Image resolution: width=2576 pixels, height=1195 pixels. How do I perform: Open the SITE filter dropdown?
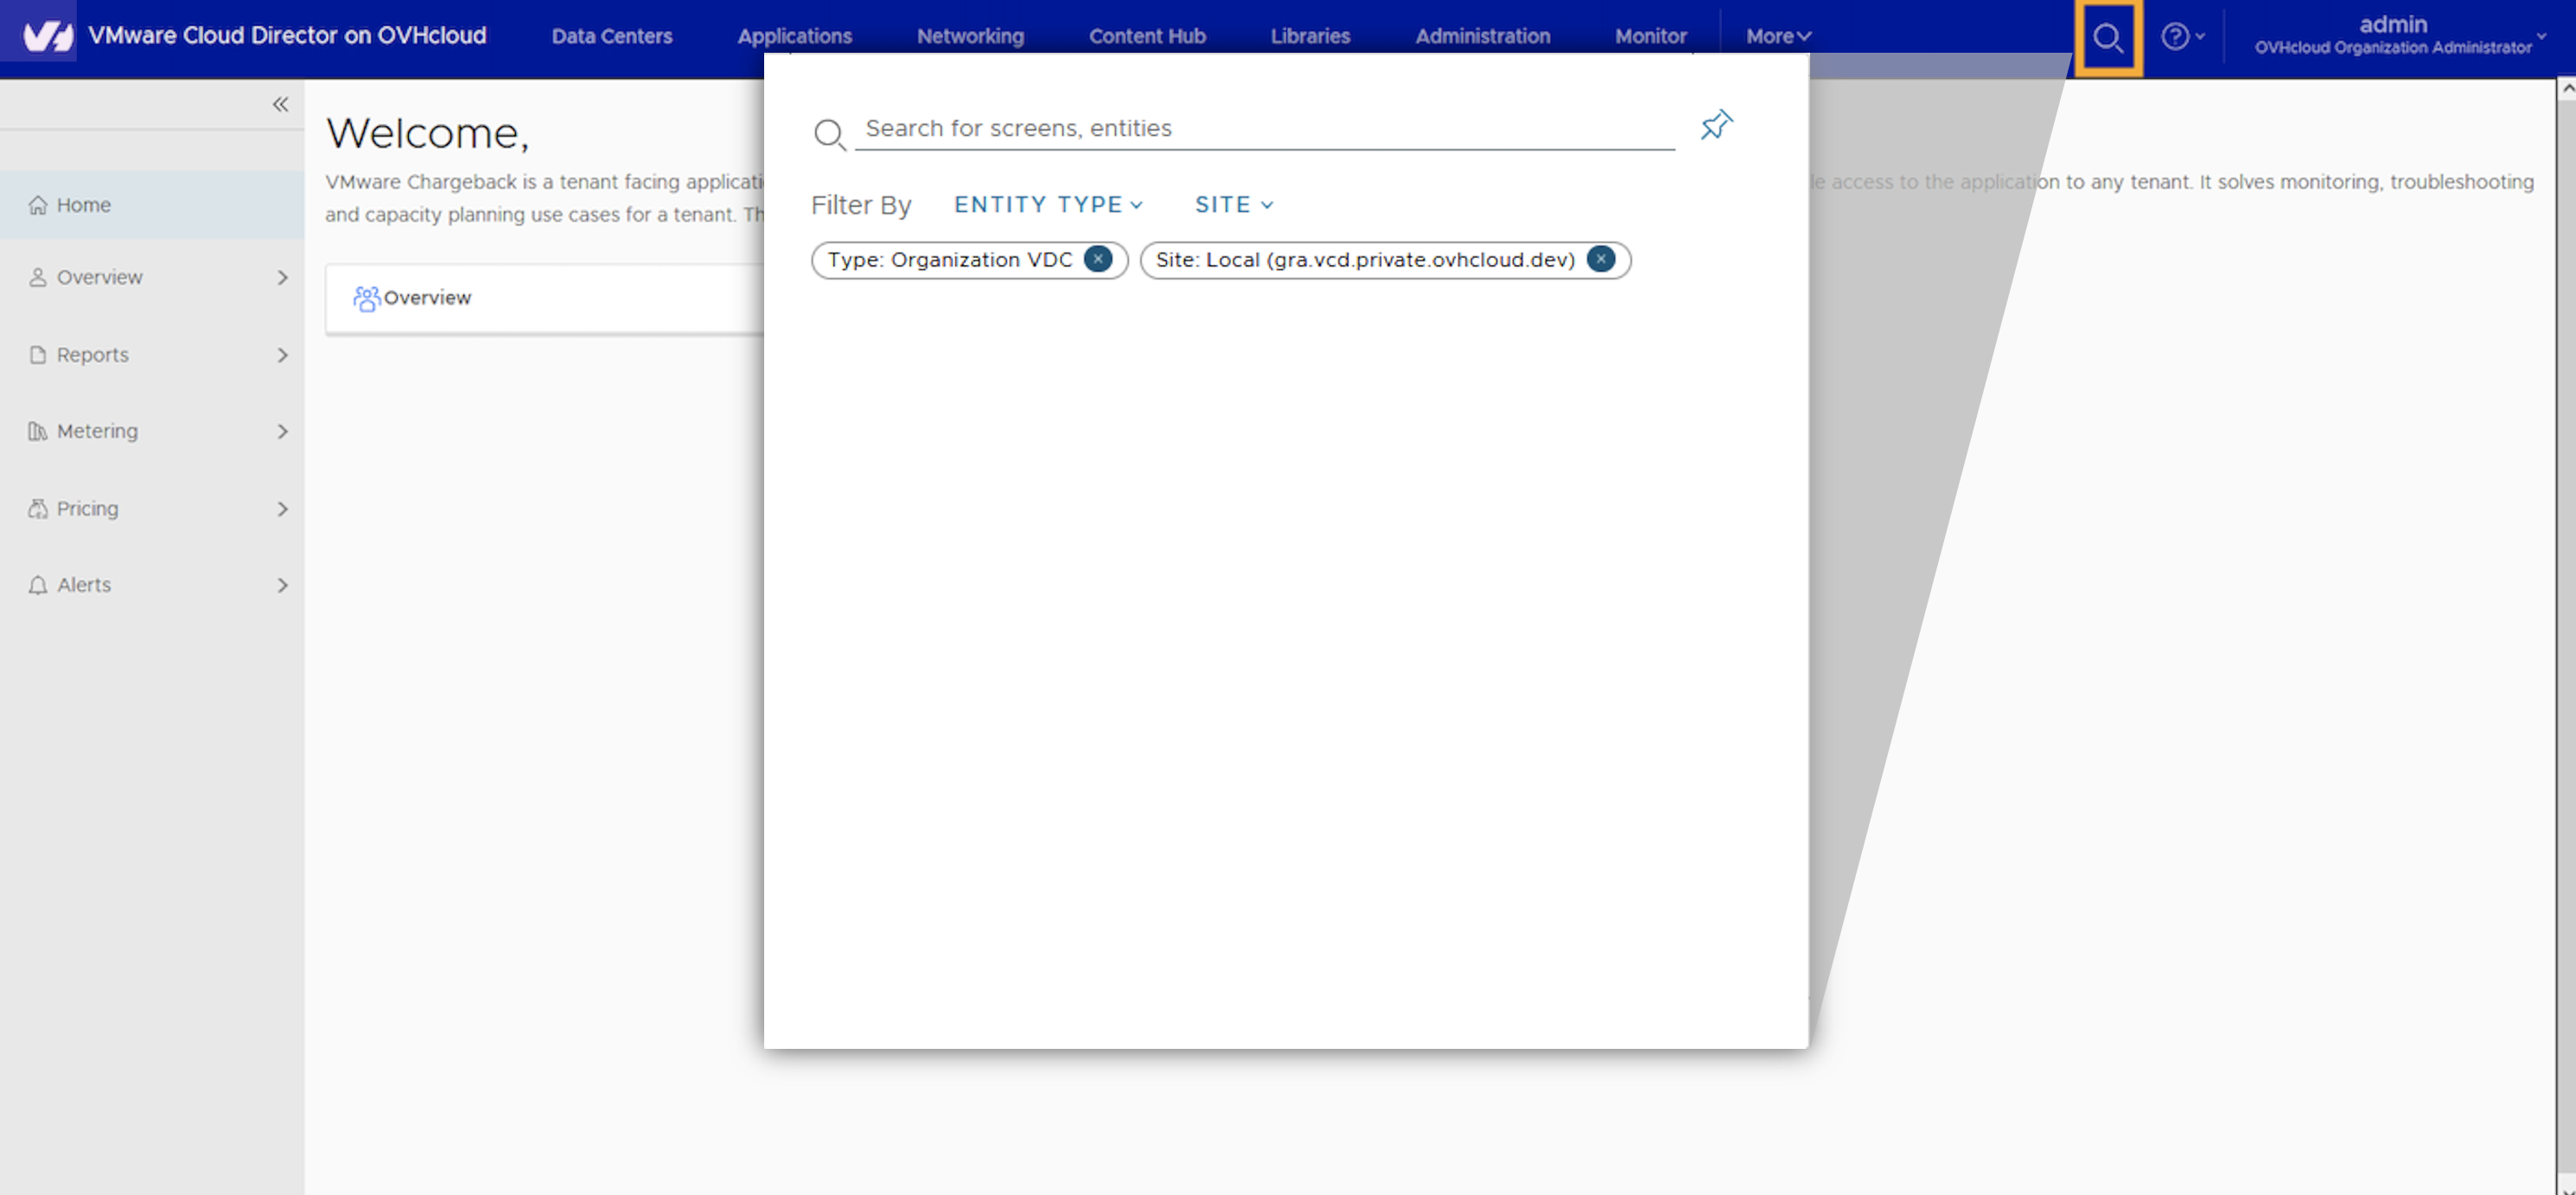pyautogui.click(x=1234, y=204)
